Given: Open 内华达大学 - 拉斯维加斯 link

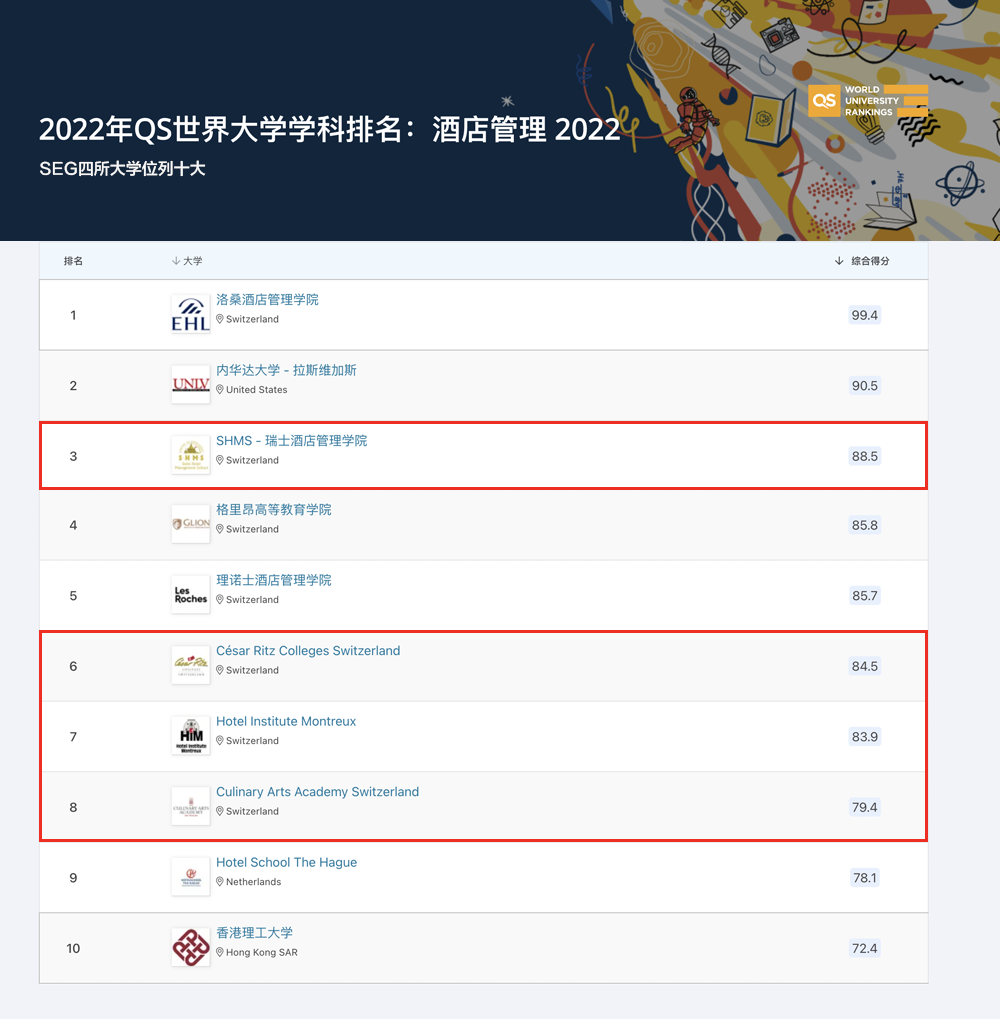Looking at the screenshot, I should click(x=286, y=370).
